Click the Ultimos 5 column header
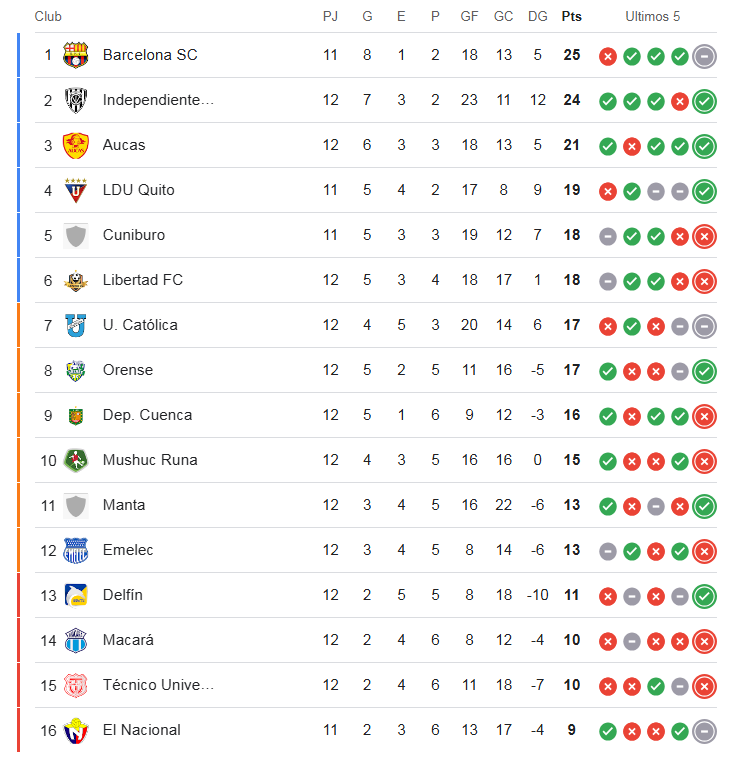Screen dimensions: 736x769 coord(652,17)
